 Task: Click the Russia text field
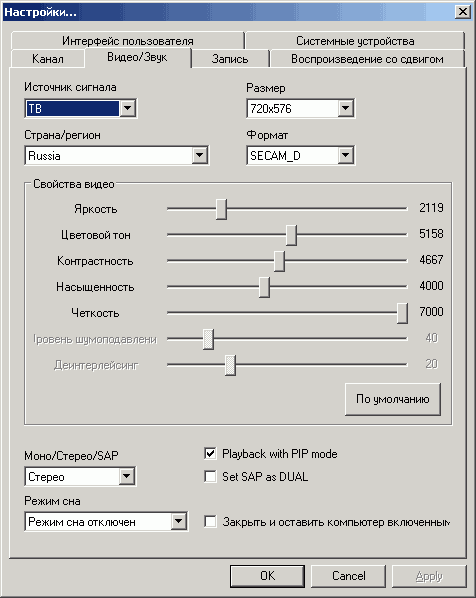click(109, 156)
